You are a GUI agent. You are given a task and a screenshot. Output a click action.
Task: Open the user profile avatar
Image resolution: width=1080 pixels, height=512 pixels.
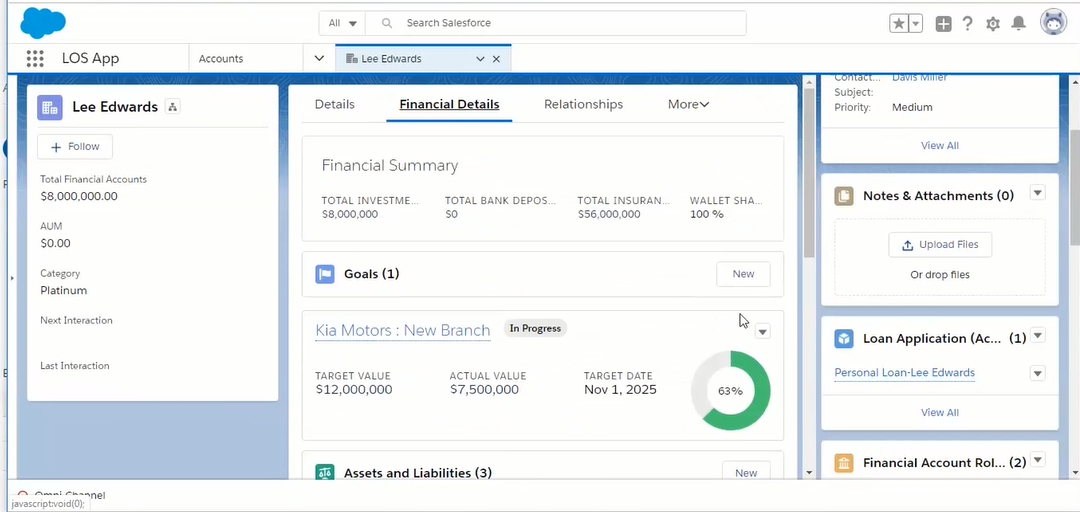pos(1053,22)
